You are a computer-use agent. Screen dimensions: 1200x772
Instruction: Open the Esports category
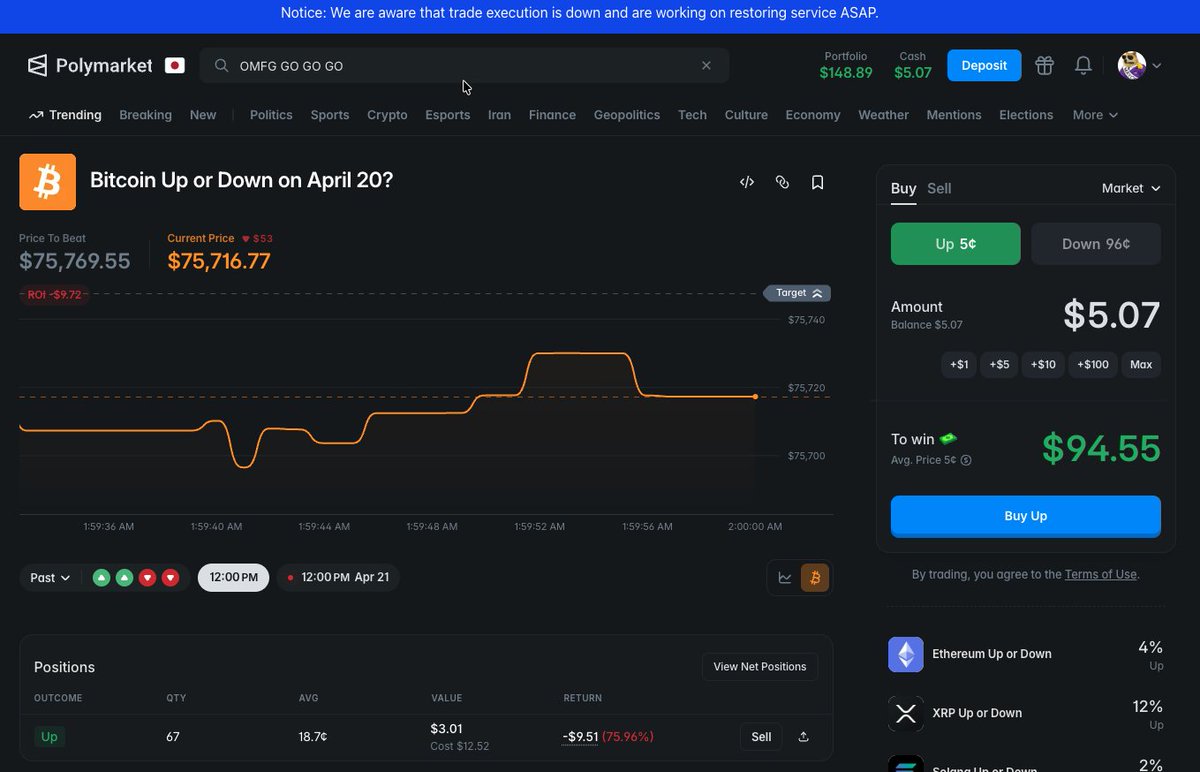[447, 115]
